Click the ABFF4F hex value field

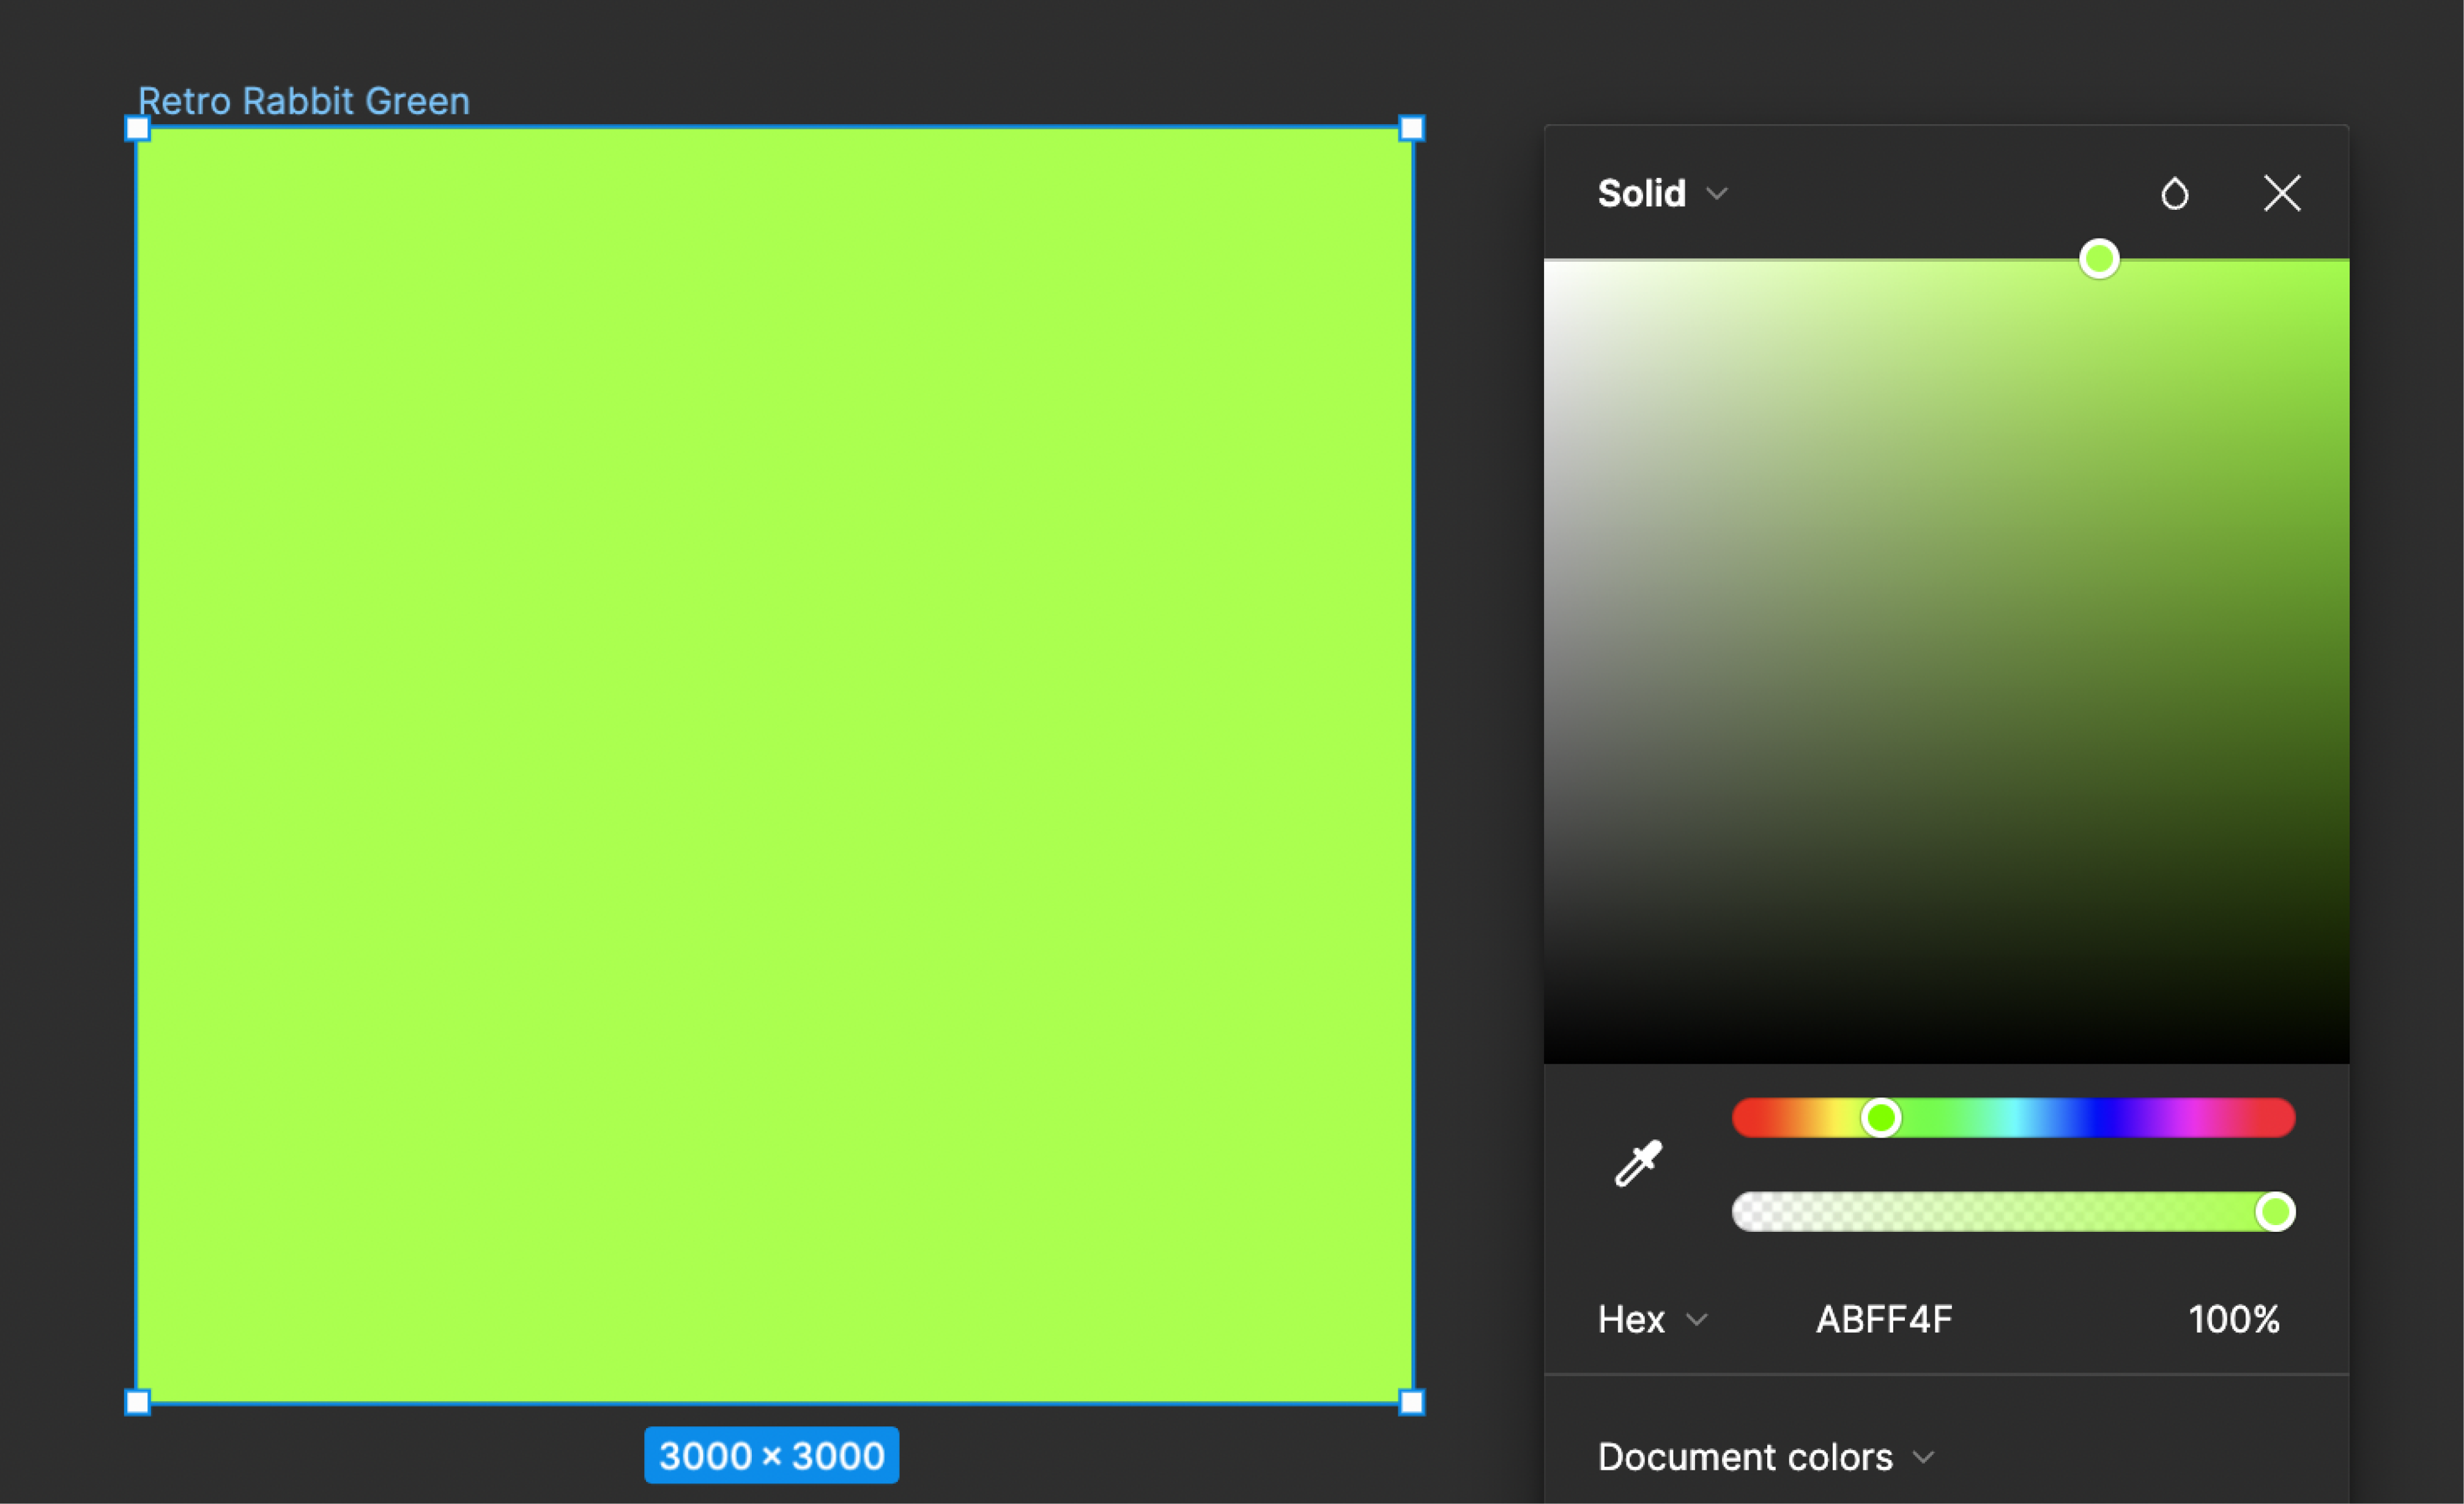tap(1884, 1320)
